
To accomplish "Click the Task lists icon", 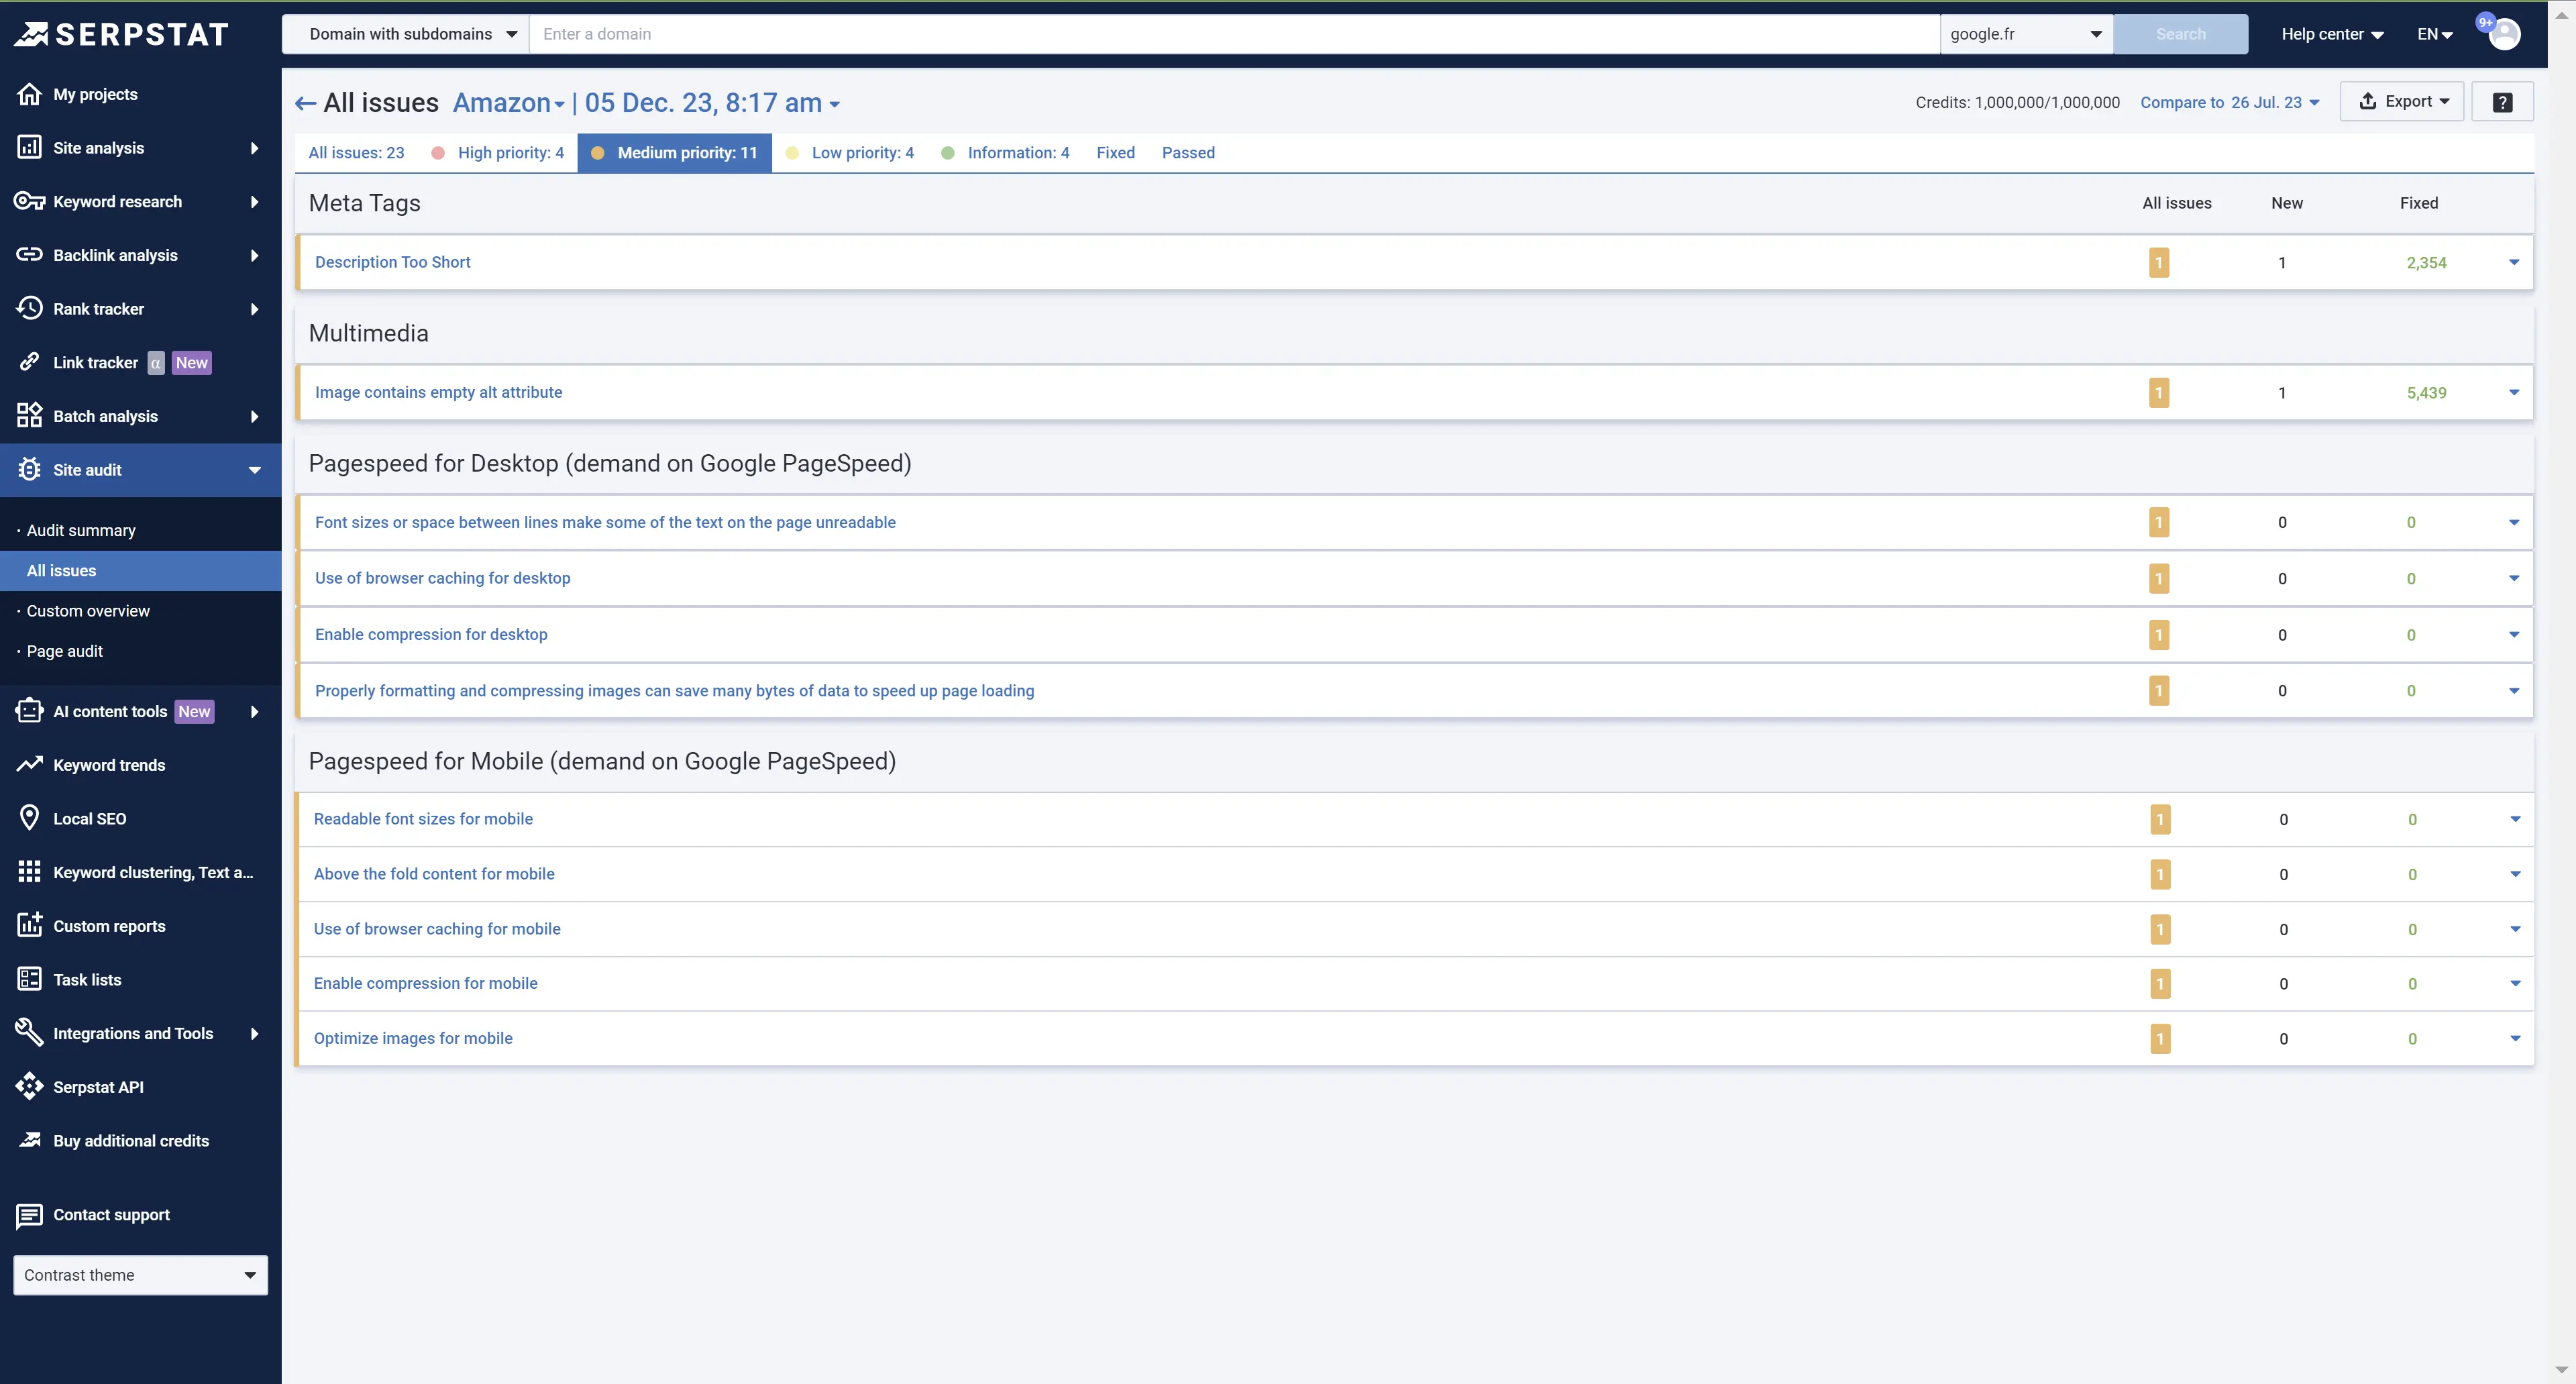I will coord(29,979).
